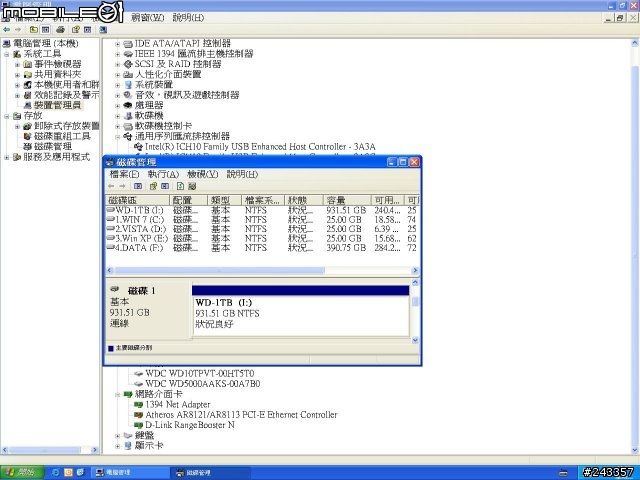This screenshot has width=640, height=480.
Task: Select 磁碟重組工具 icon in left tree
Action: coord(27,136)
